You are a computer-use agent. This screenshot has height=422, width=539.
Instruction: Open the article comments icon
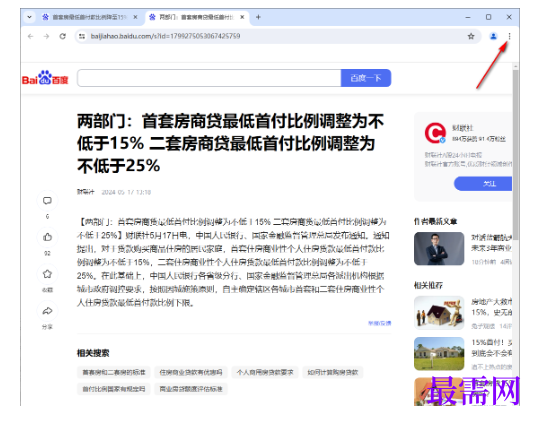point(47,201)
